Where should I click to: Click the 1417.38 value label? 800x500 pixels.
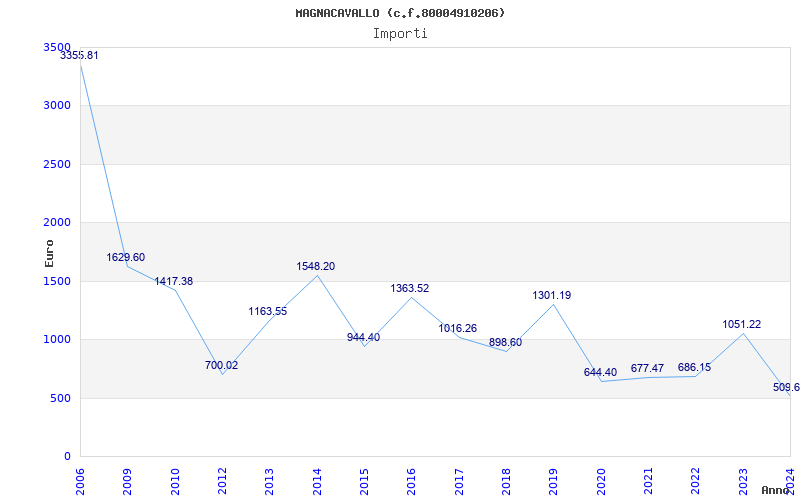[173, 282]
